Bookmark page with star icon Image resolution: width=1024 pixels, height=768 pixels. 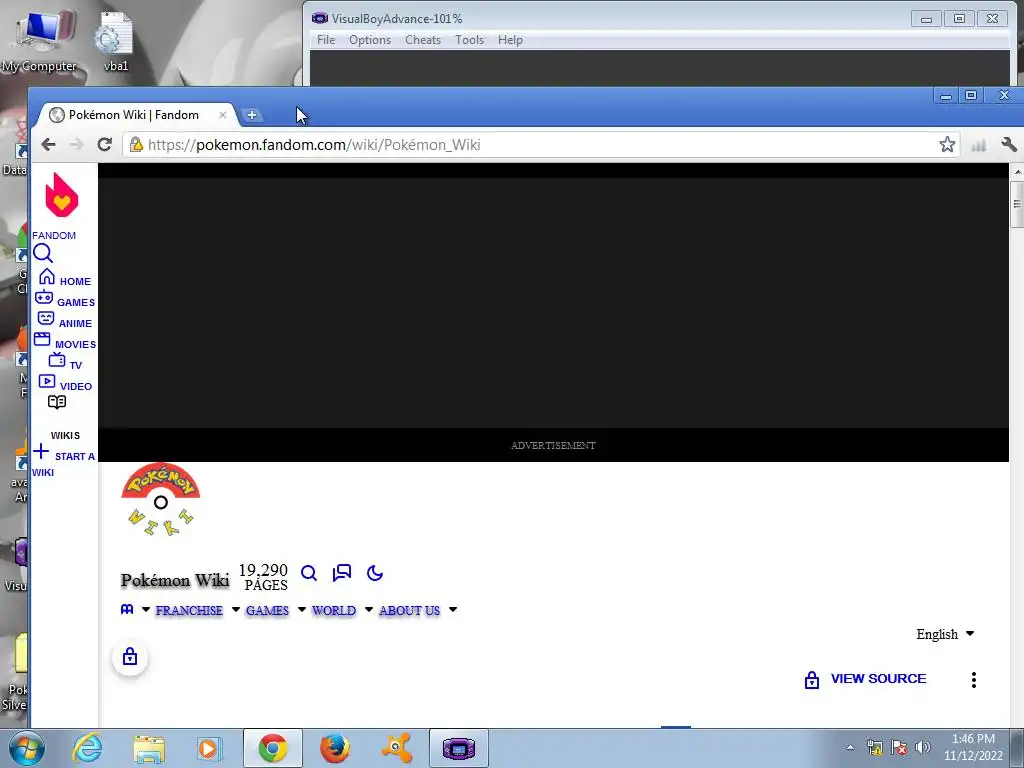[947, 144]
